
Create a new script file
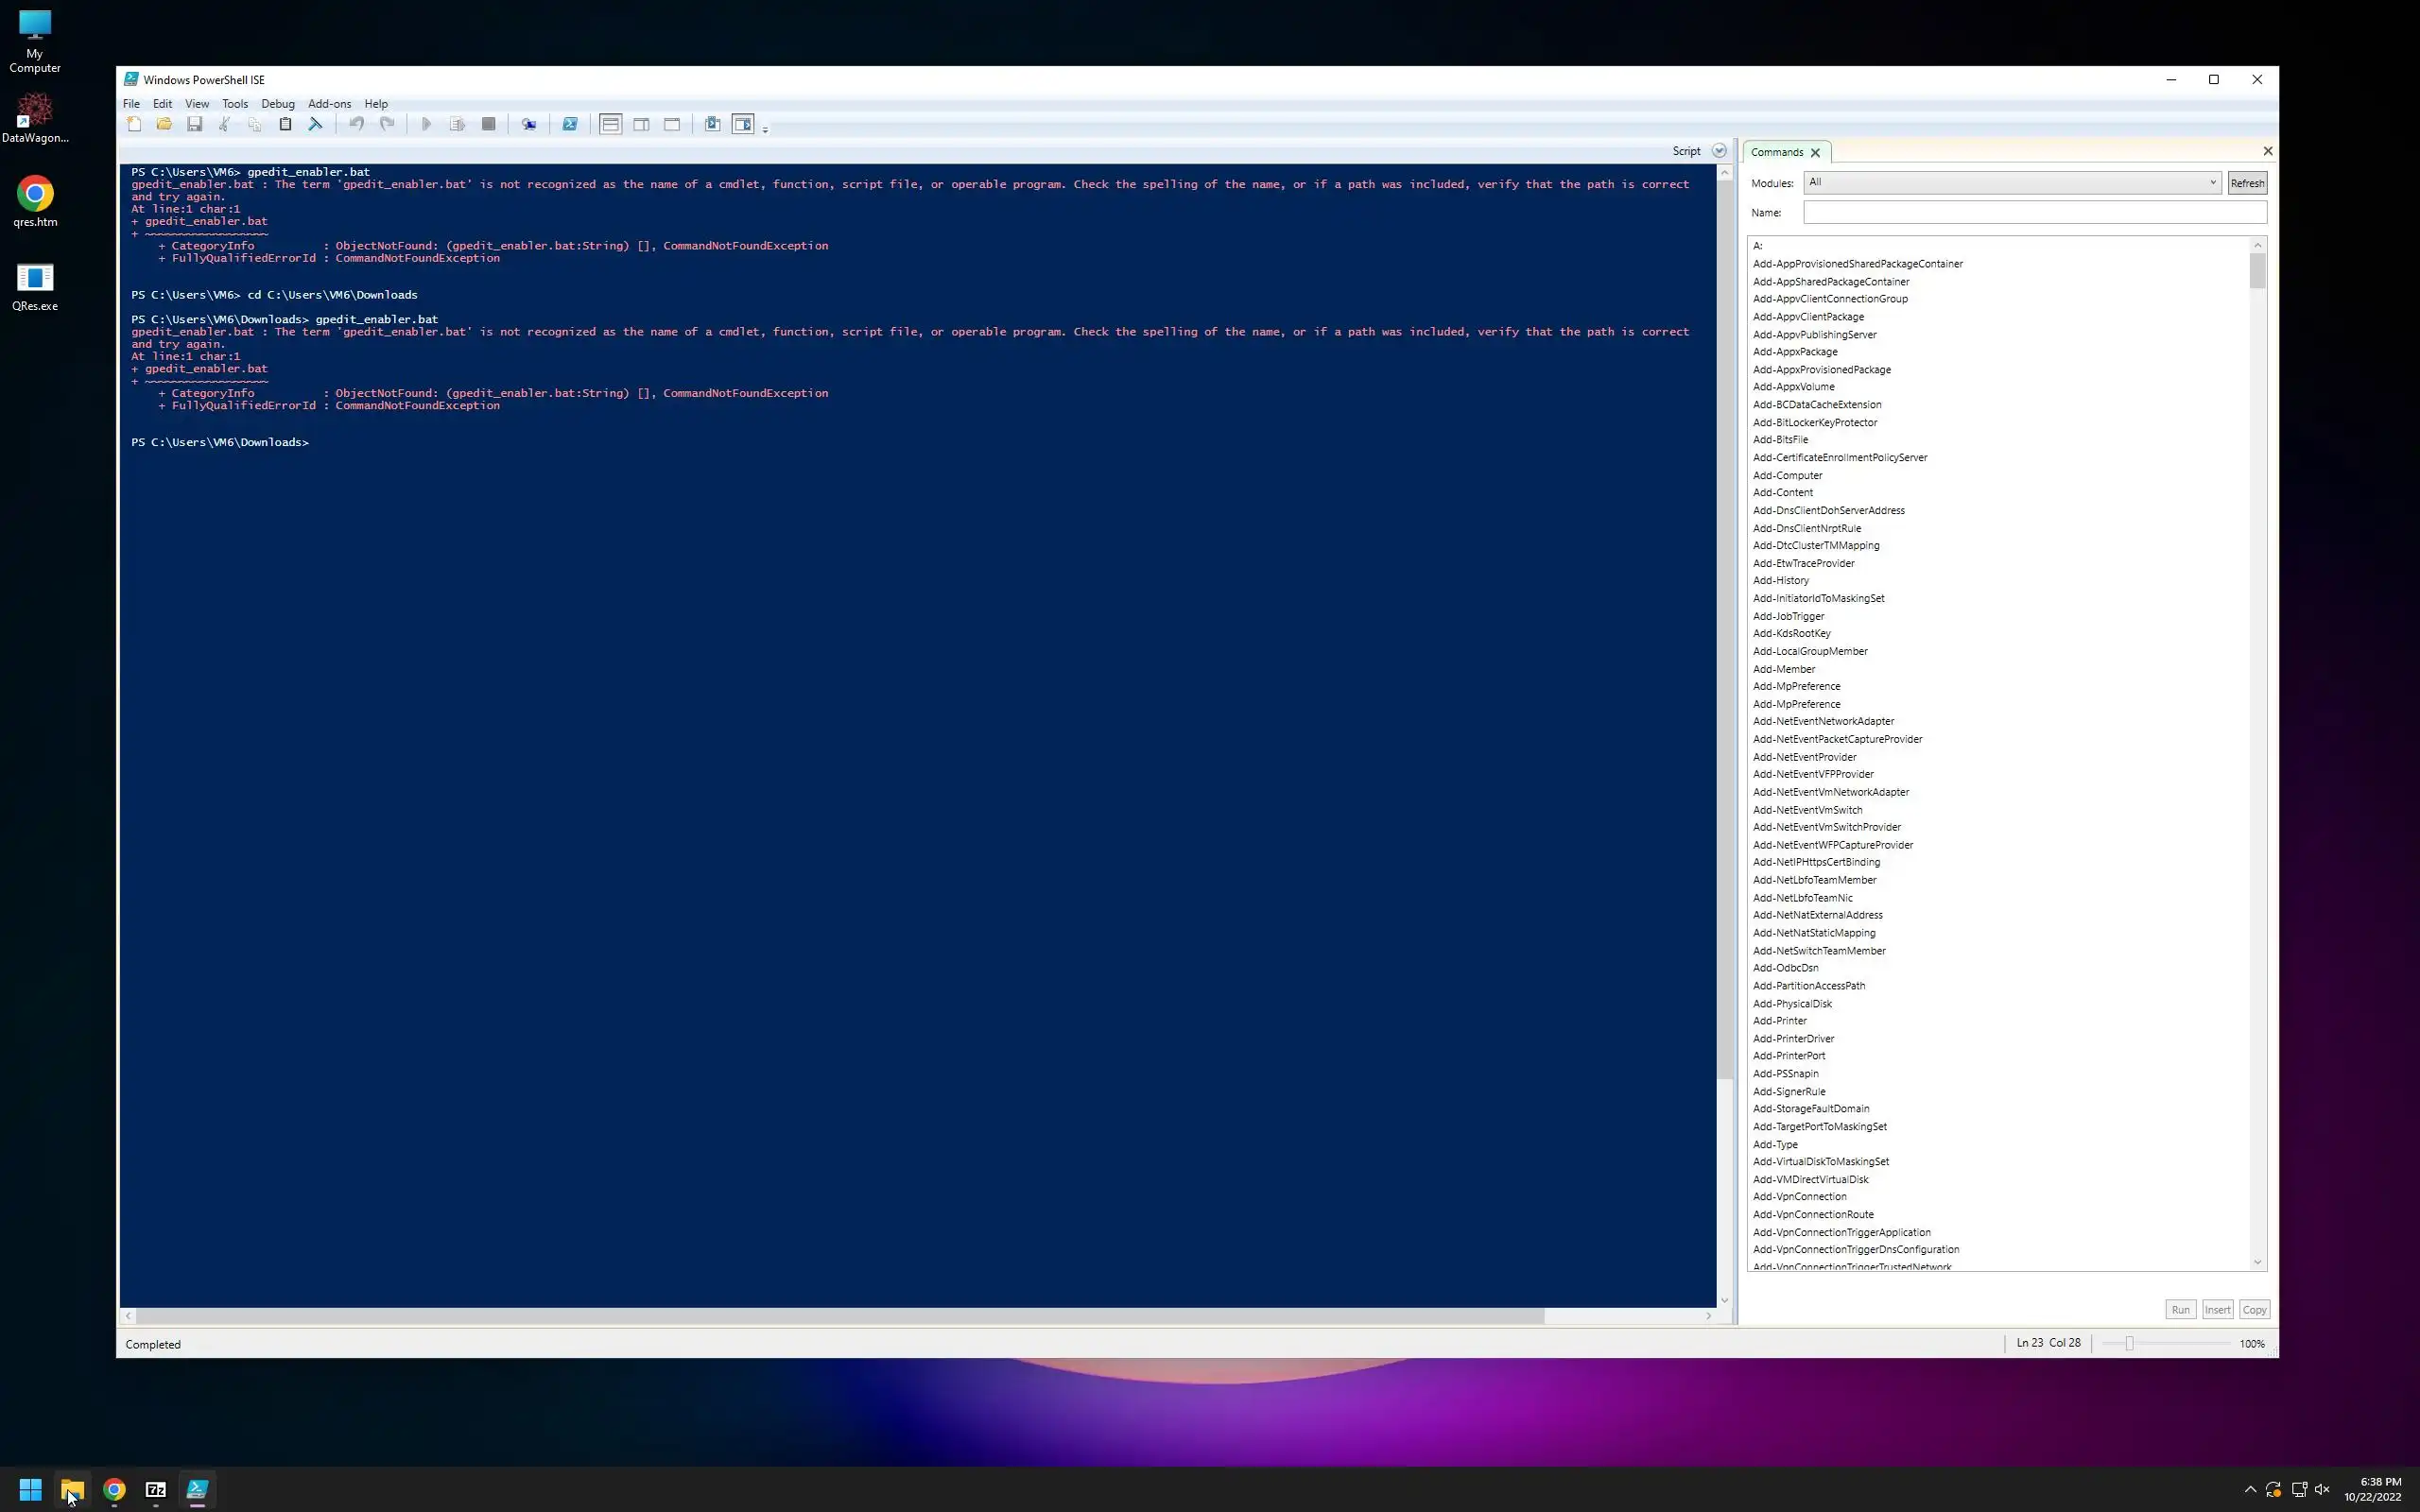point(134,124)
